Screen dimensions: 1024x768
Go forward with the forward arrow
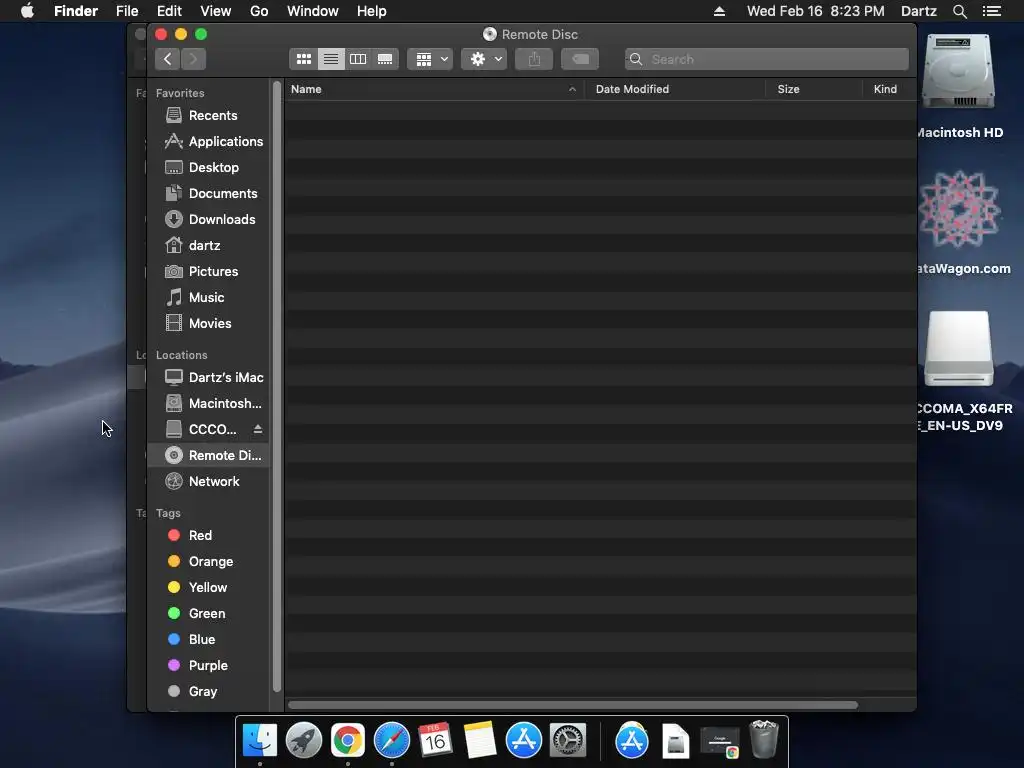(x=193, y=59)
